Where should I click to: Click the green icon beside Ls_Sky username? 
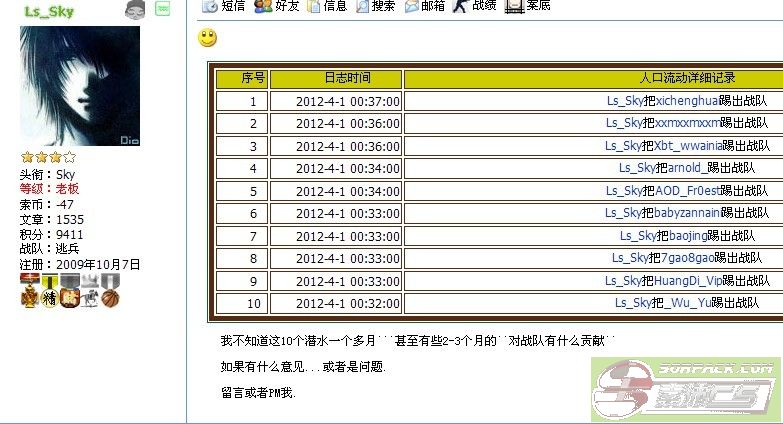162,9
